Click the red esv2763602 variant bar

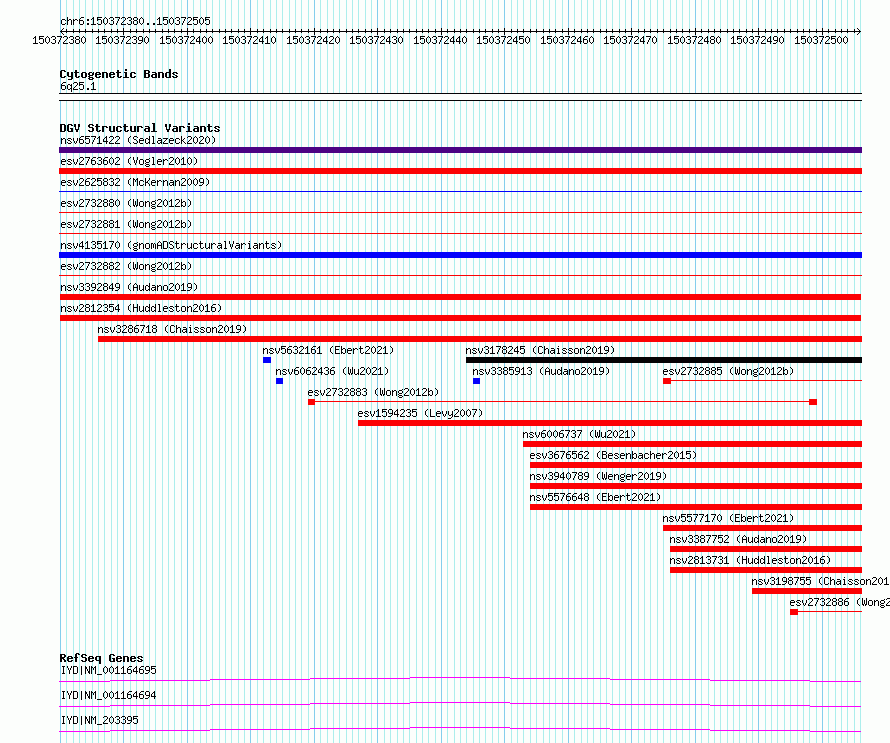(460, 171)
